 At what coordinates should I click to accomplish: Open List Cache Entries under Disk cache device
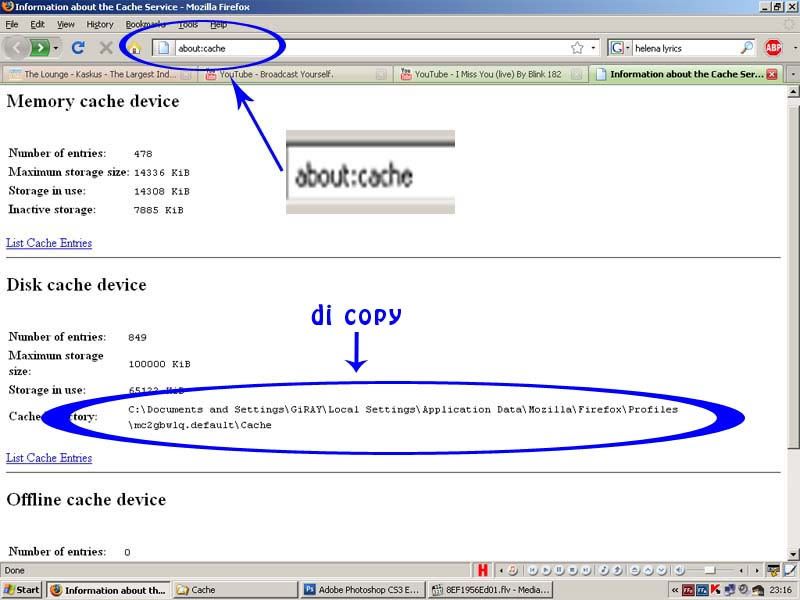coord(49,458)
